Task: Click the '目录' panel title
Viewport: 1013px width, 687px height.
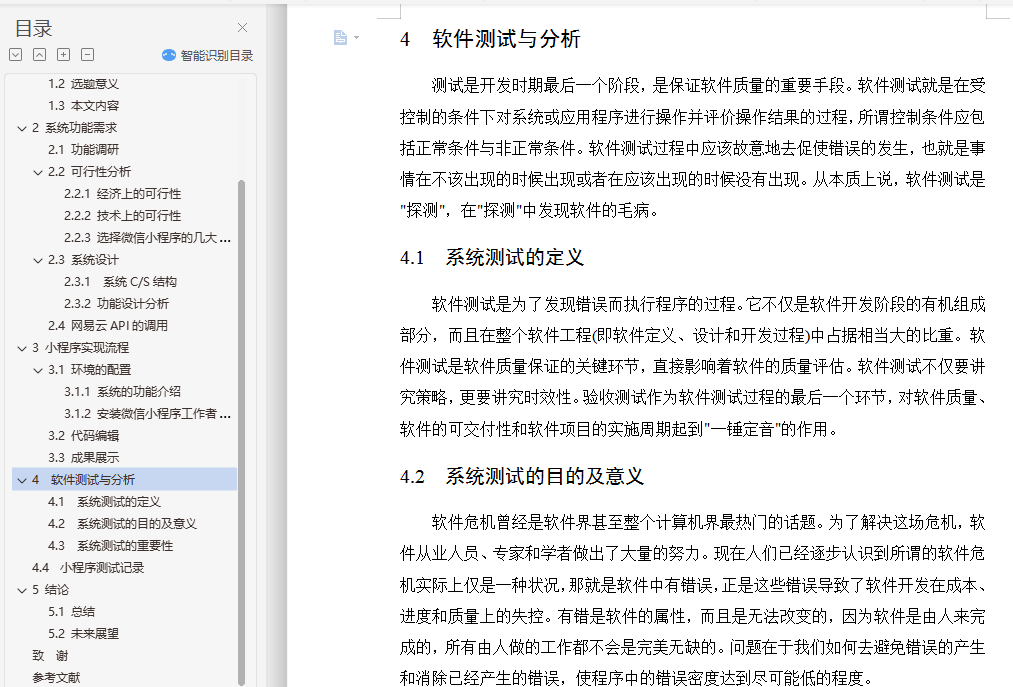Action: pyautogui.click(x=33, y=28)
